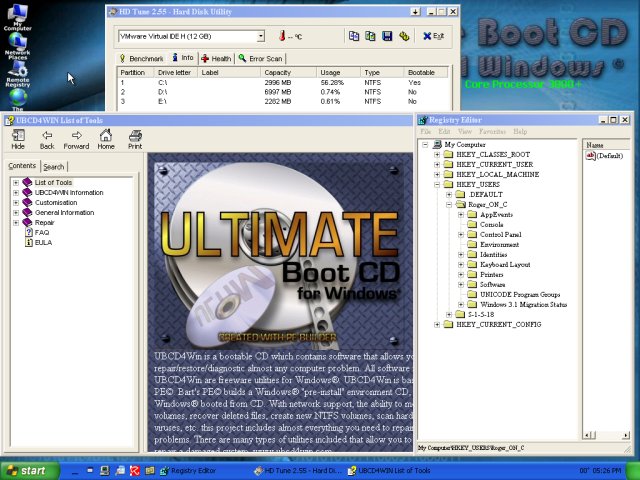Select the Environment registry key folder
This screenshot has height=480, width=640.
pos(493,244)
